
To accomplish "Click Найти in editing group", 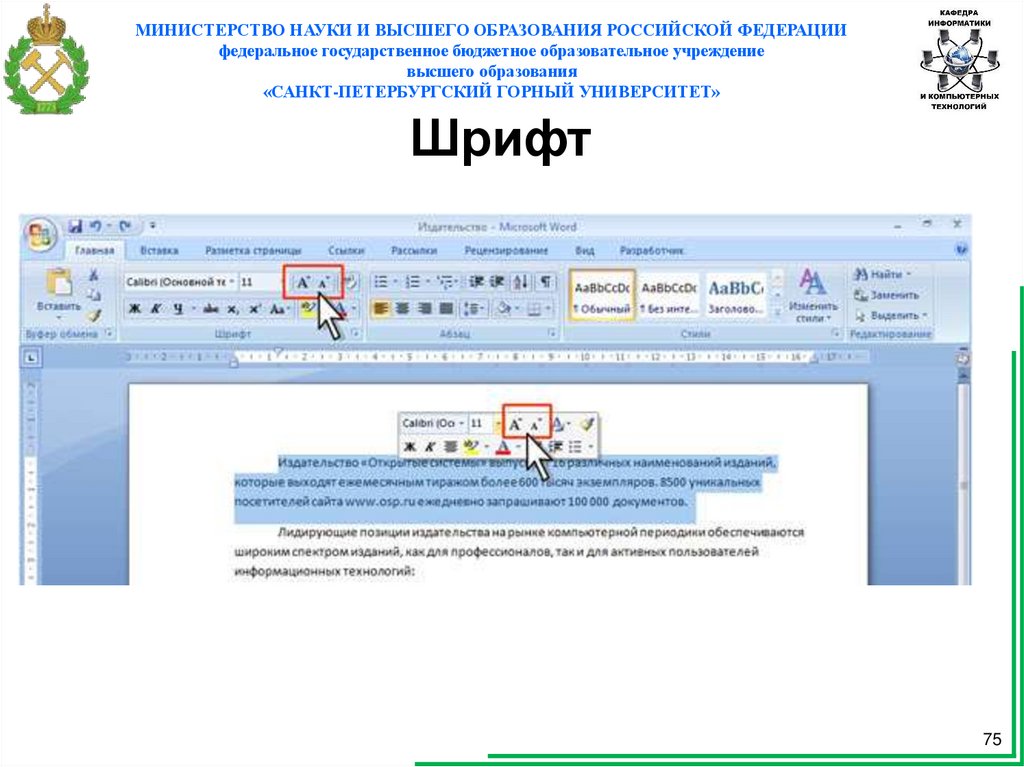I will (882, 274).
